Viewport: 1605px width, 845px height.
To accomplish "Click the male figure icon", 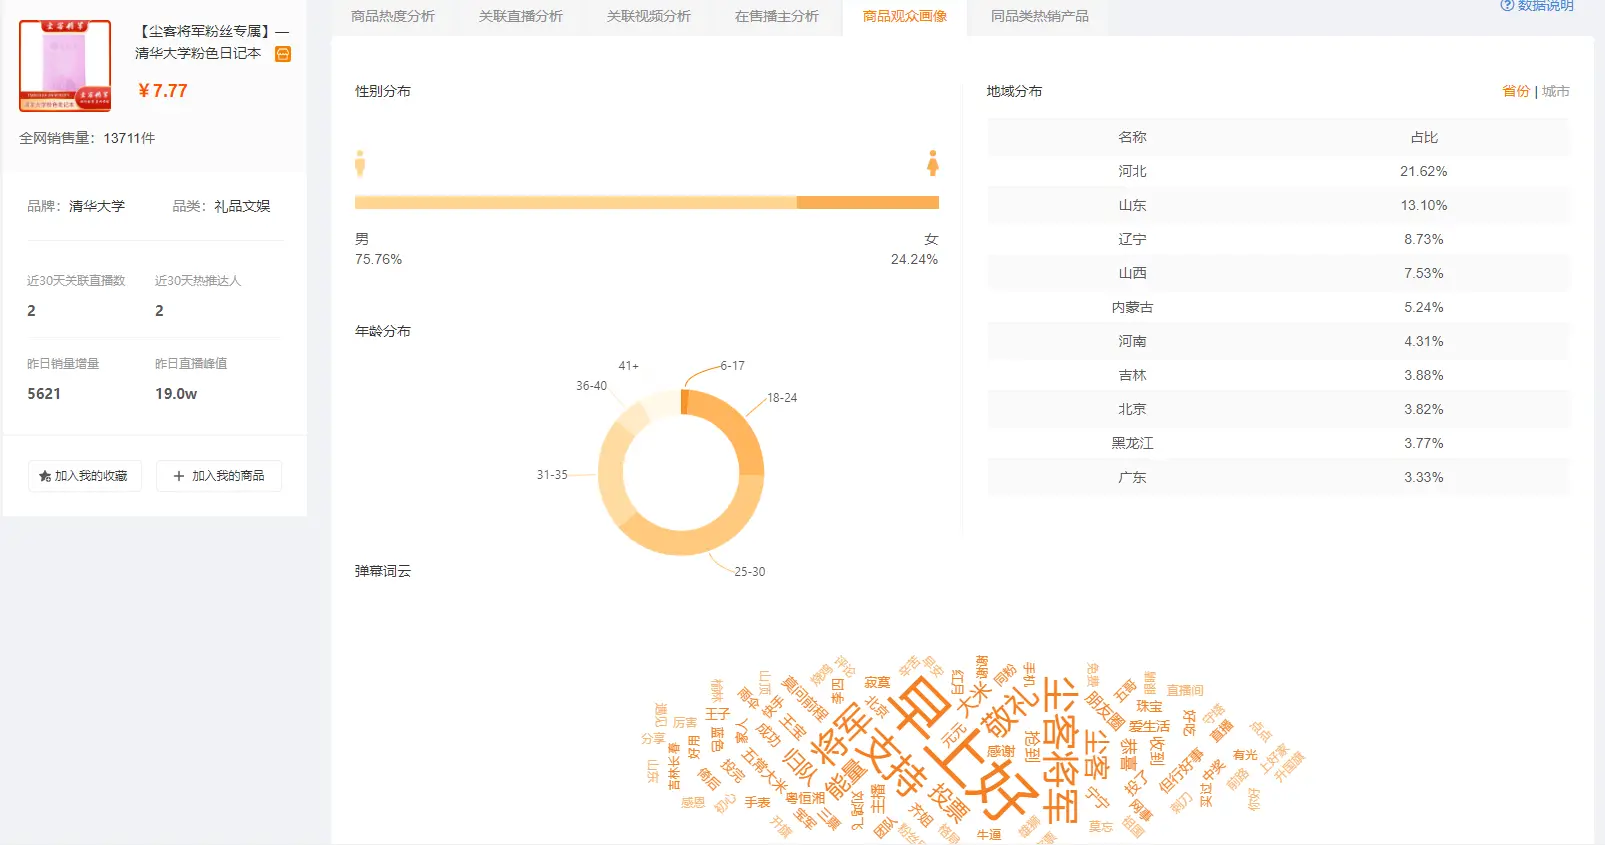I will tap(360, 163).
